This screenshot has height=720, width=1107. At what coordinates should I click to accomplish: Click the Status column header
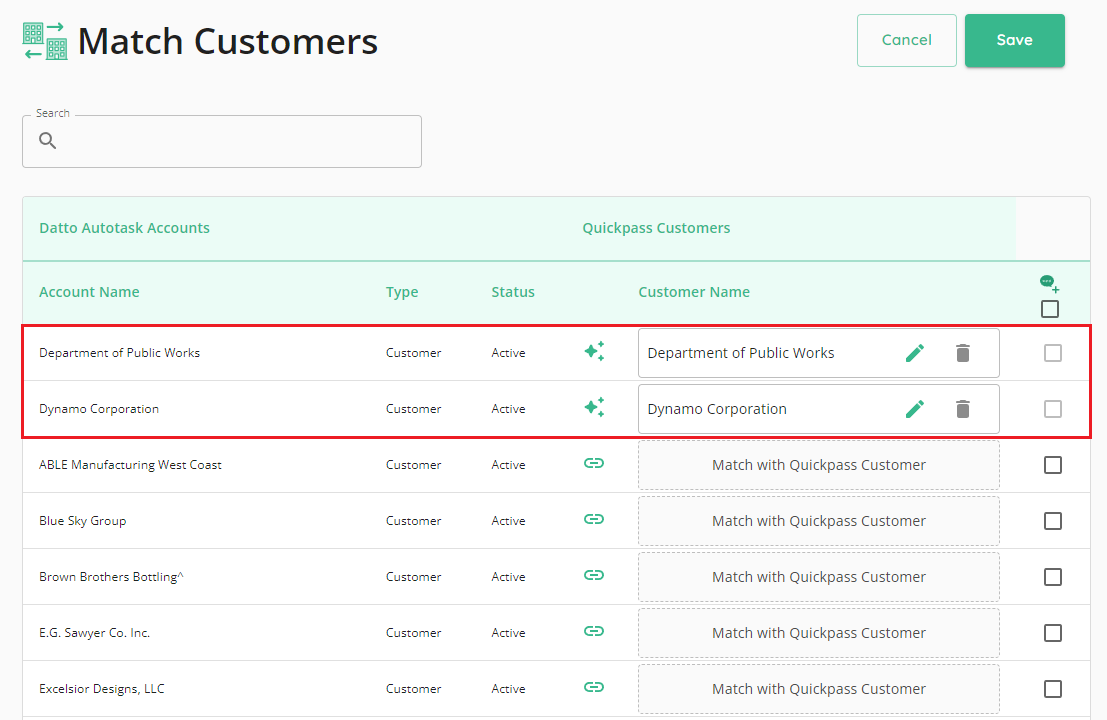(x=513, y=292)
